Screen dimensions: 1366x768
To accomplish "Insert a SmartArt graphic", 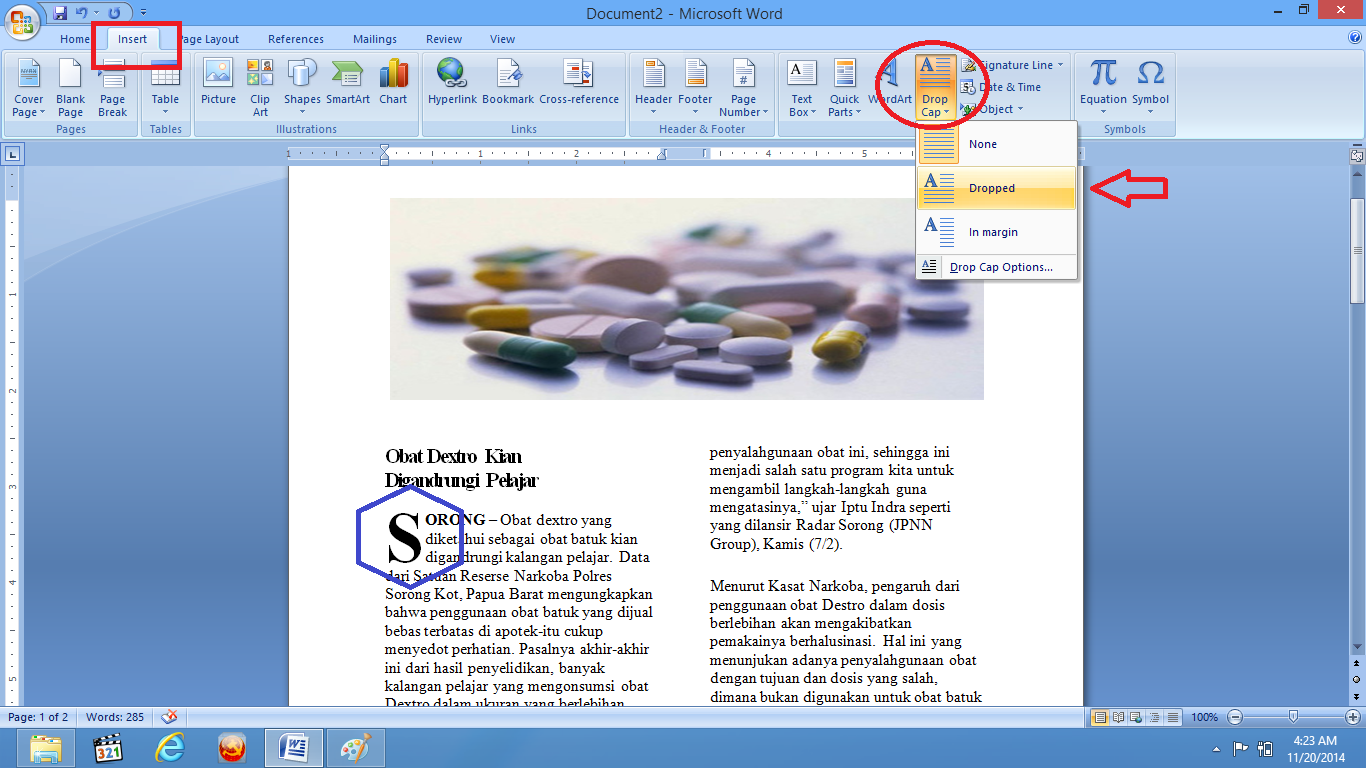I will pos(347,85).
